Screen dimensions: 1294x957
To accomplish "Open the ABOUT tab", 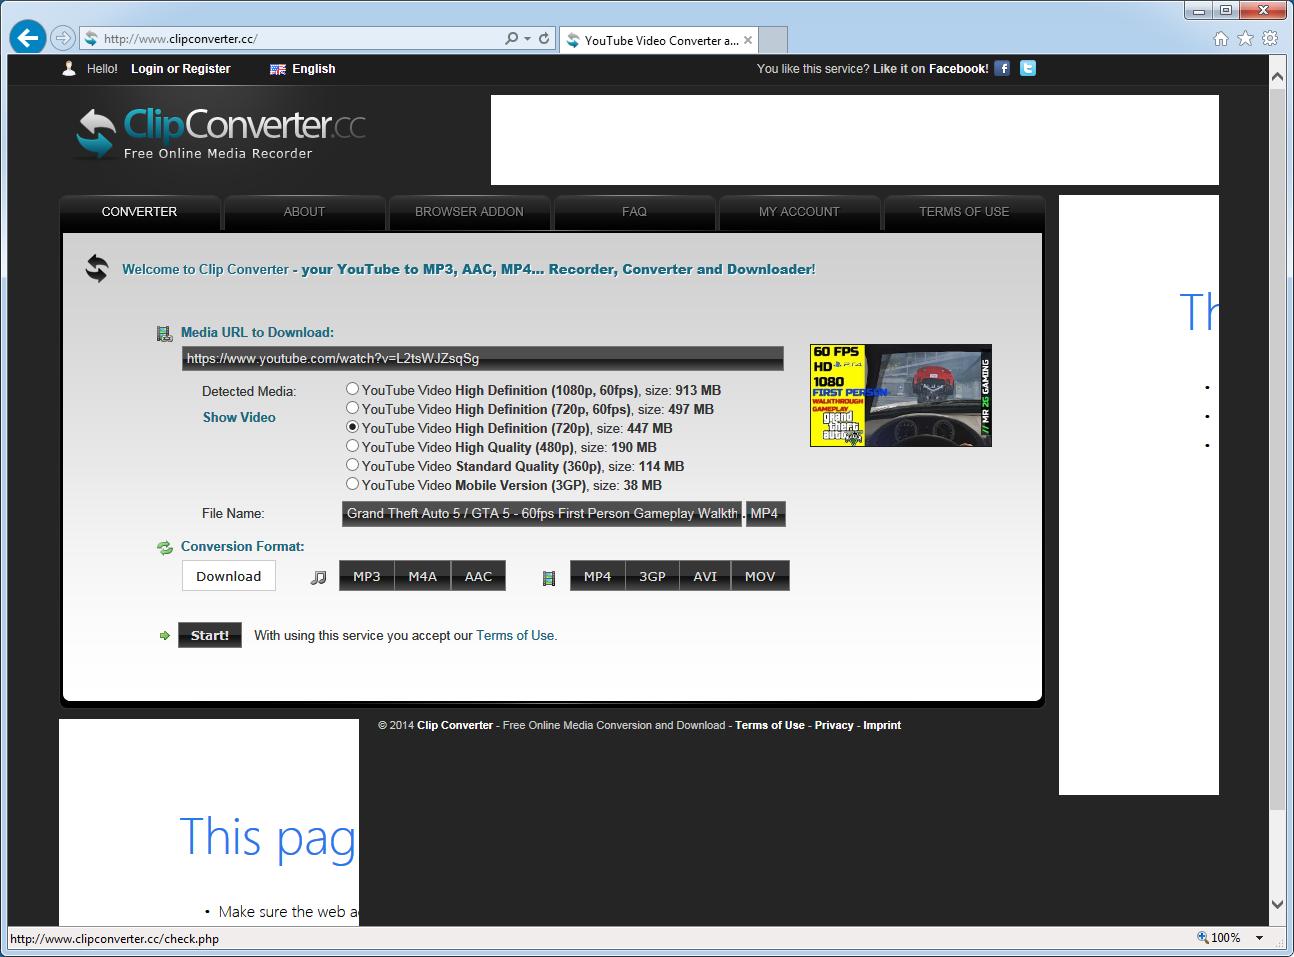I will pos(304,212).
